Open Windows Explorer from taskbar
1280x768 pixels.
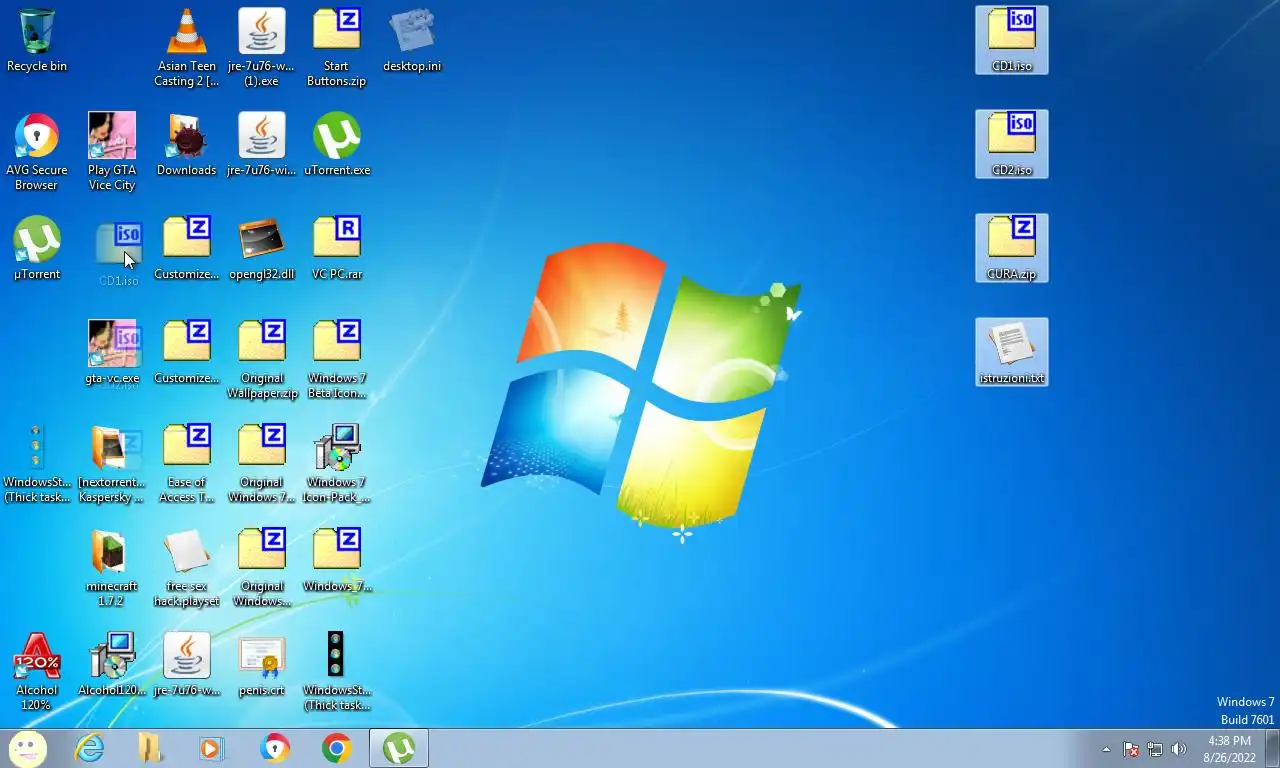(x=151, y=748)
